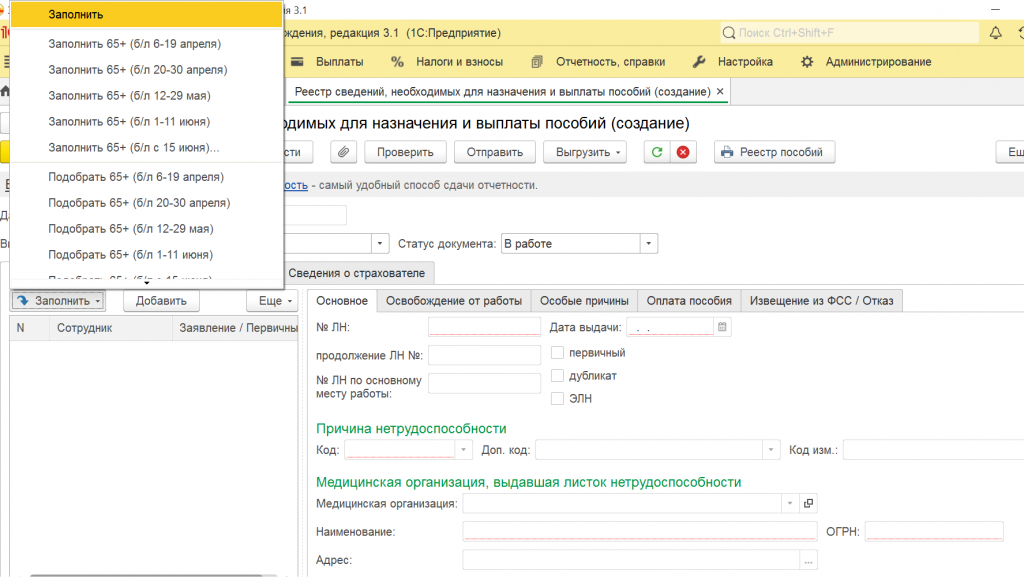
Task: Toggle the ЭЛН checkbox
Action: tap(558, 399)
